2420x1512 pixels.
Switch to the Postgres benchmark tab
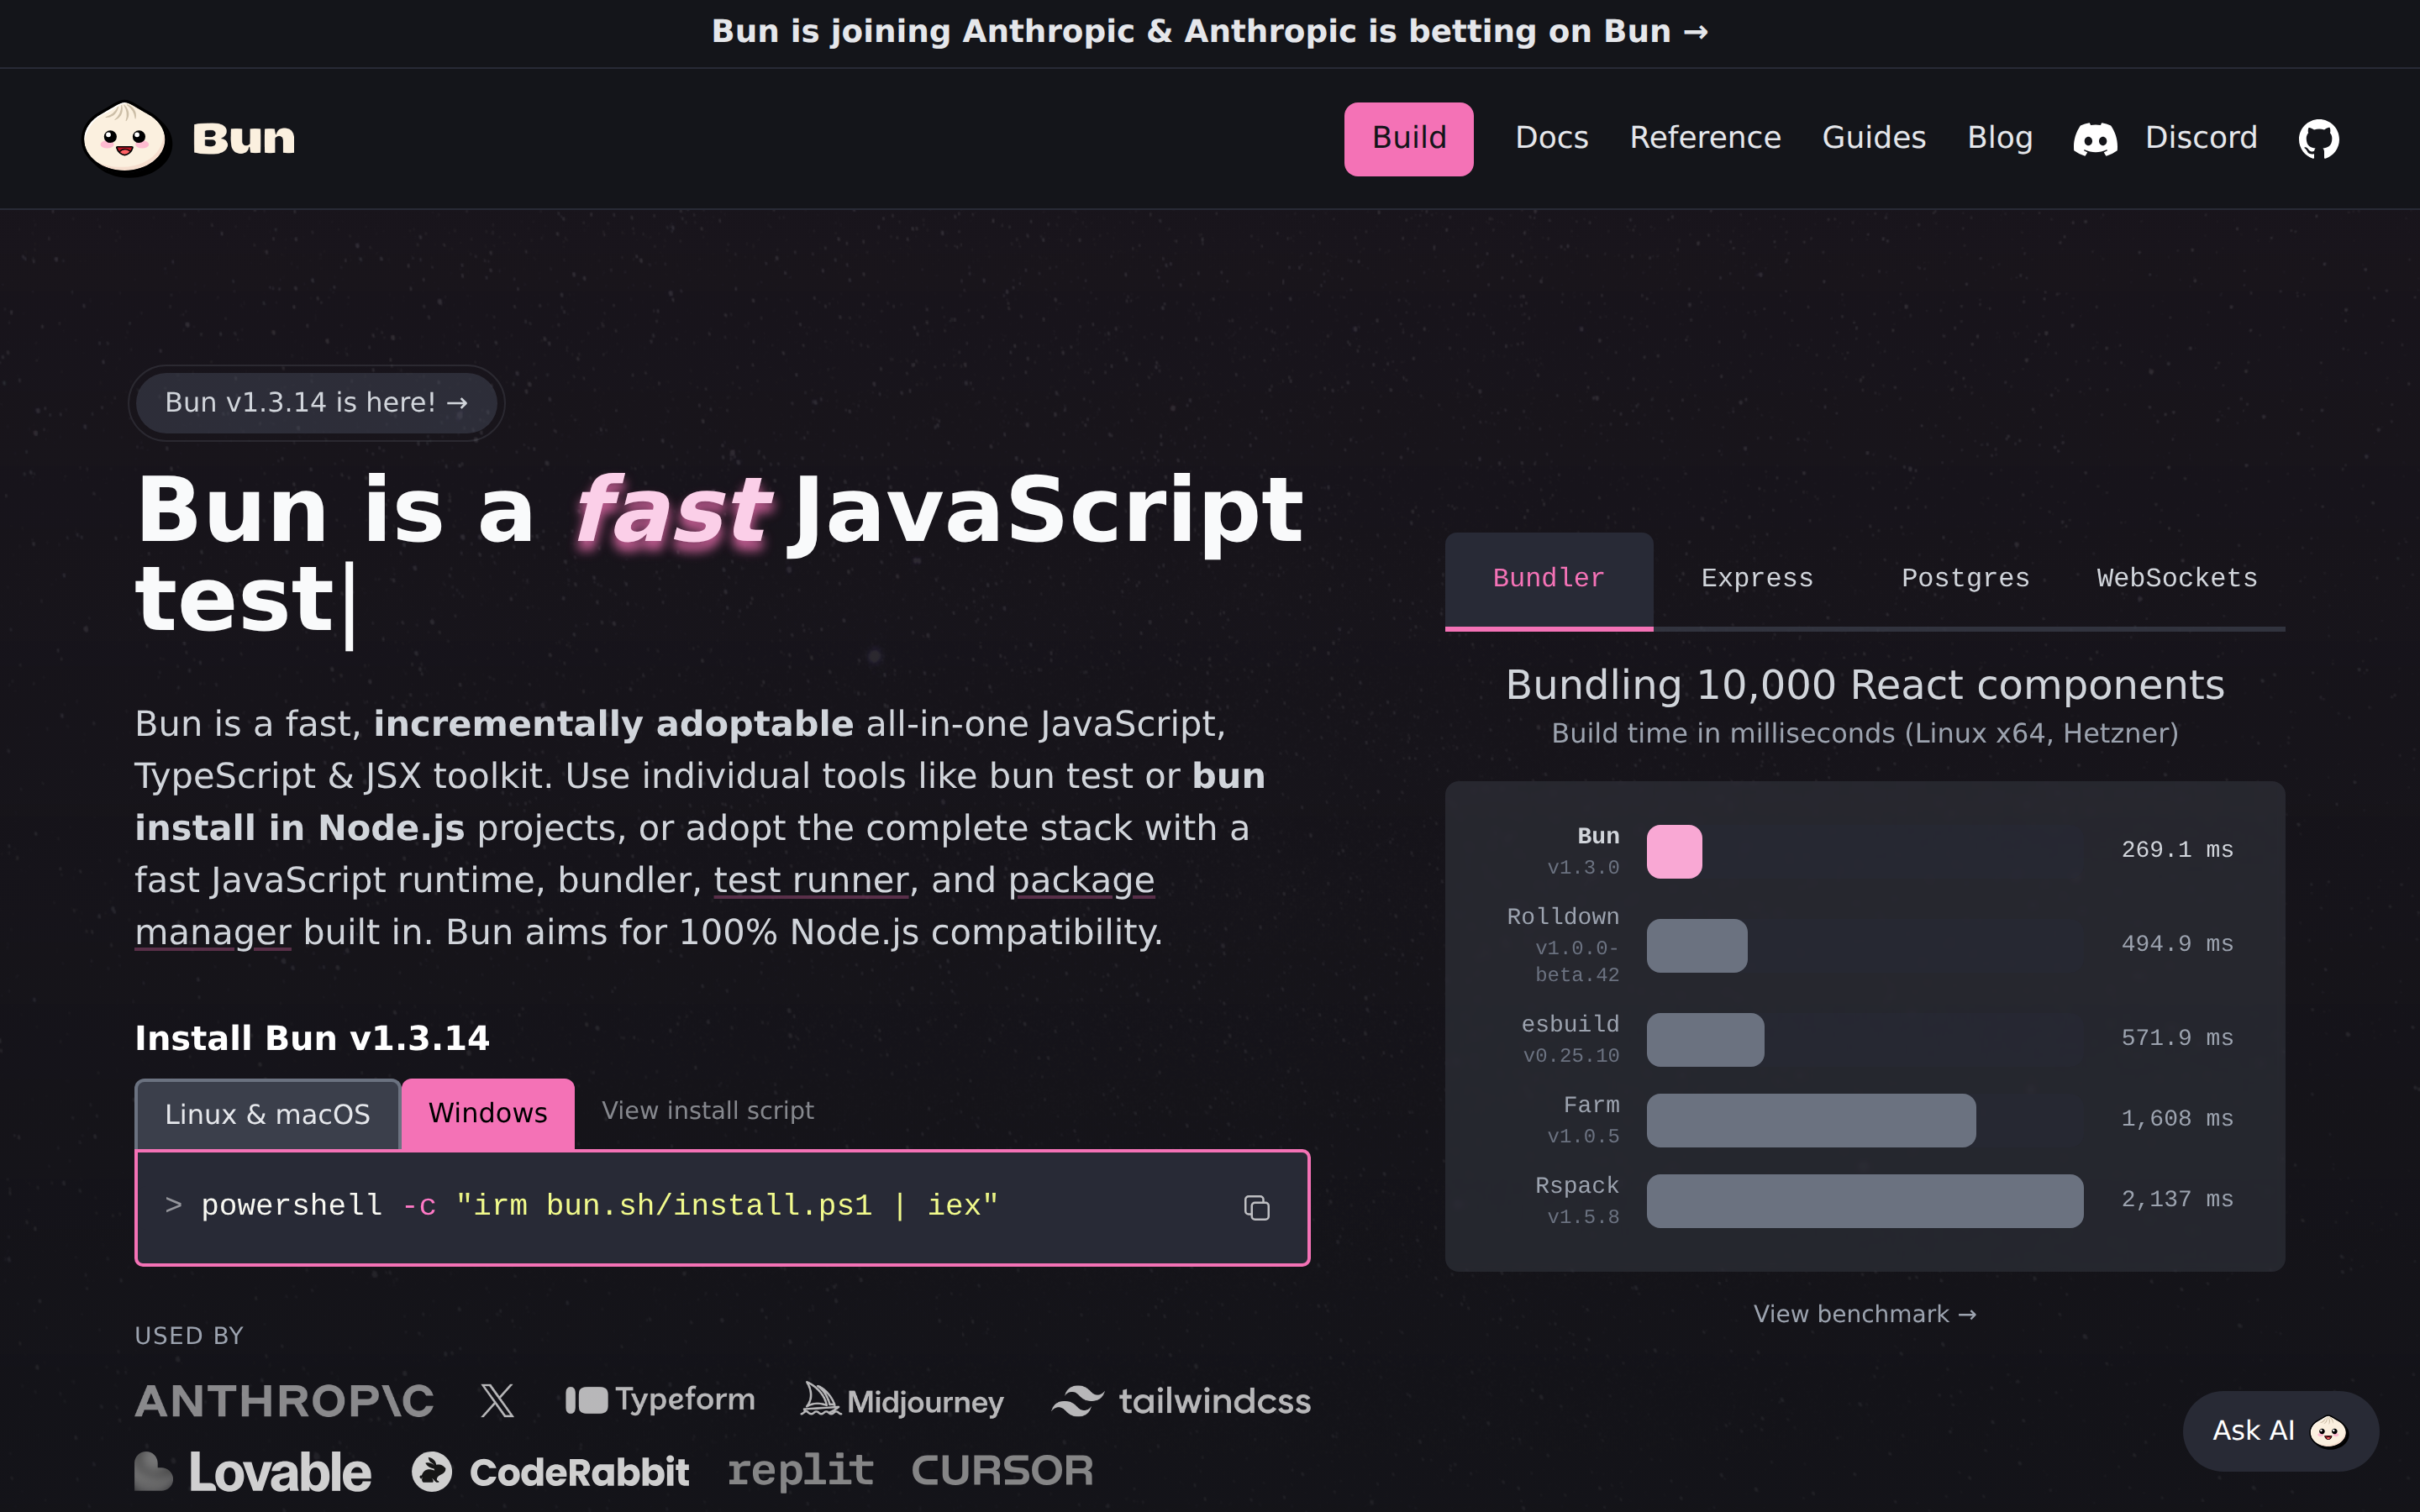pos(1965,579)
